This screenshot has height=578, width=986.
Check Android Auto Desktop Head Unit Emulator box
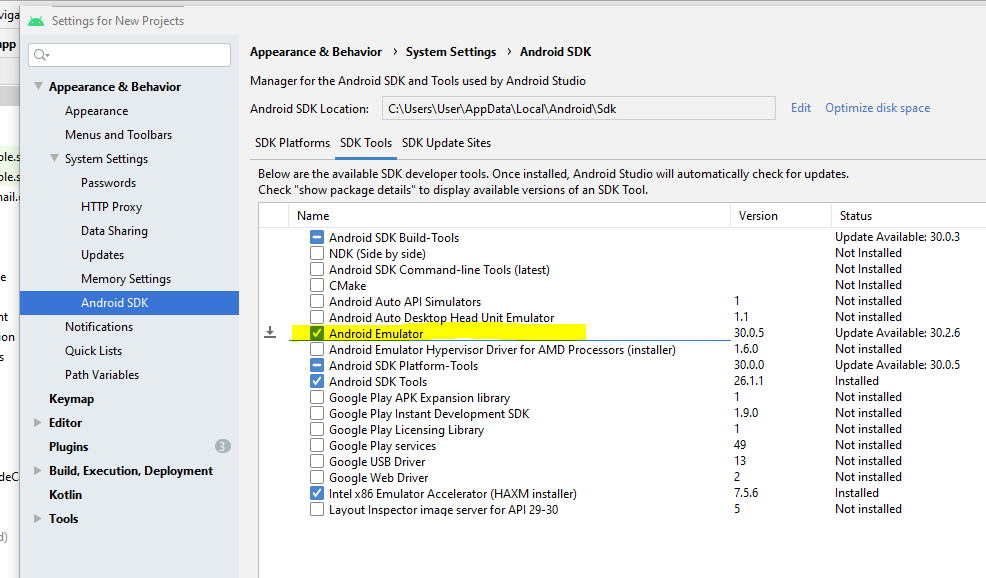pyautogui.click(x=317, y=317)
